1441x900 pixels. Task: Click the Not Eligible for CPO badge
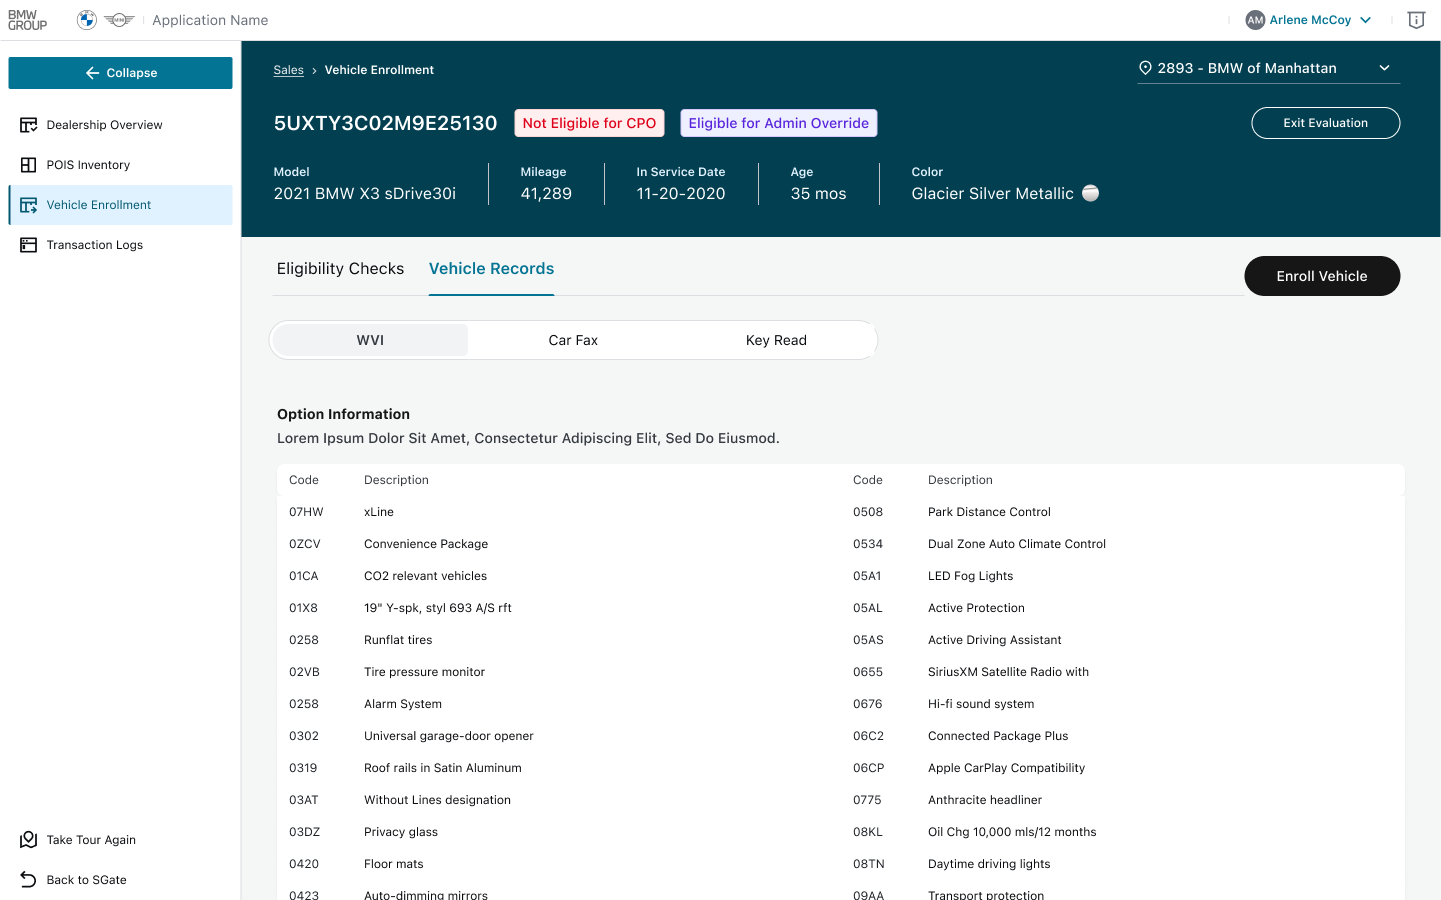pos(589,123)
